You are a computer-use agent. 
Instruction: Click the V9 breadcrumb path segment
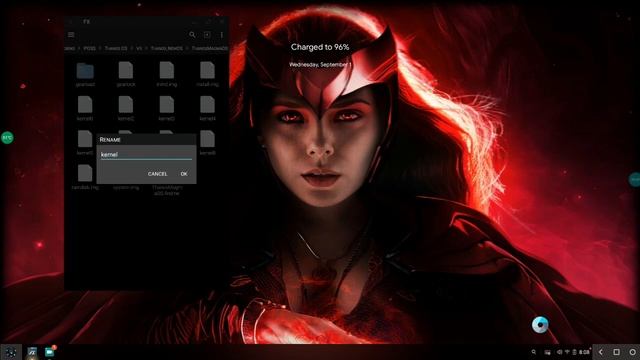pos(139,48)
